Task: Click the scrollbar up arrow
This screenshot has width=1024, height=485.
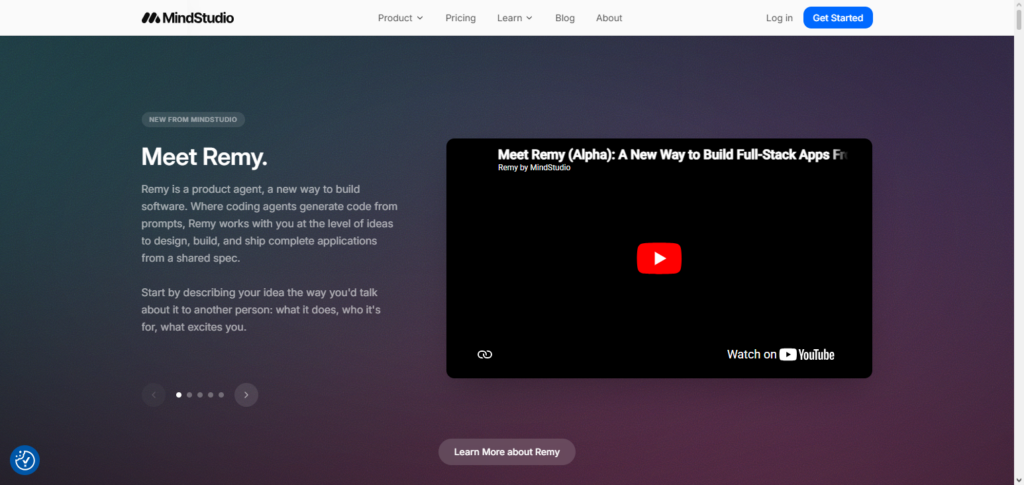Action: [x=1019, y=5]
